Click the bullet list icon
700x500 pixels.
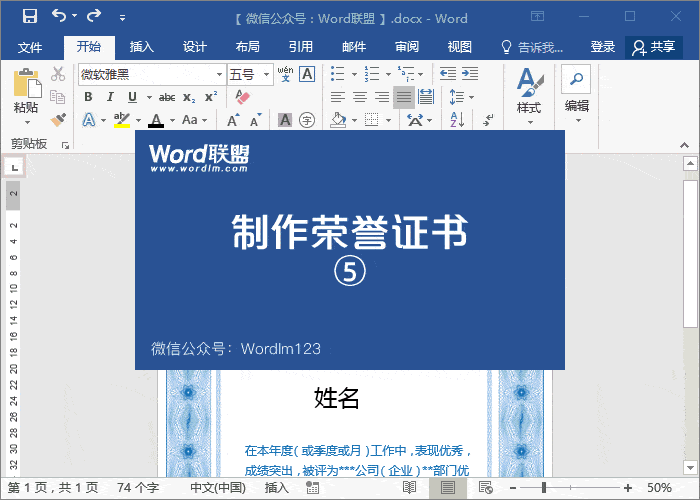tap(338, 74)
